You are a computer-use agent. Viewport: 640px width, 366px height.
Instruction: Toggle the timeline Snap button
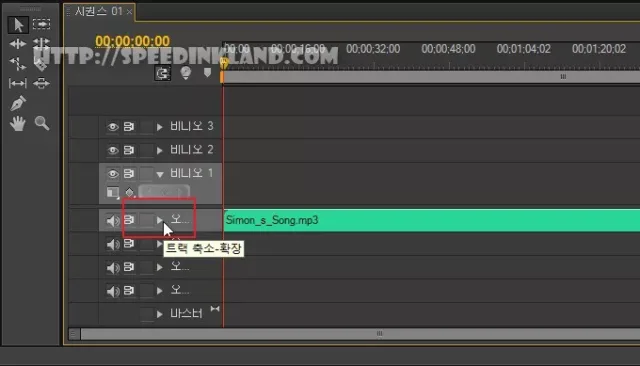[x=162, y=73]
